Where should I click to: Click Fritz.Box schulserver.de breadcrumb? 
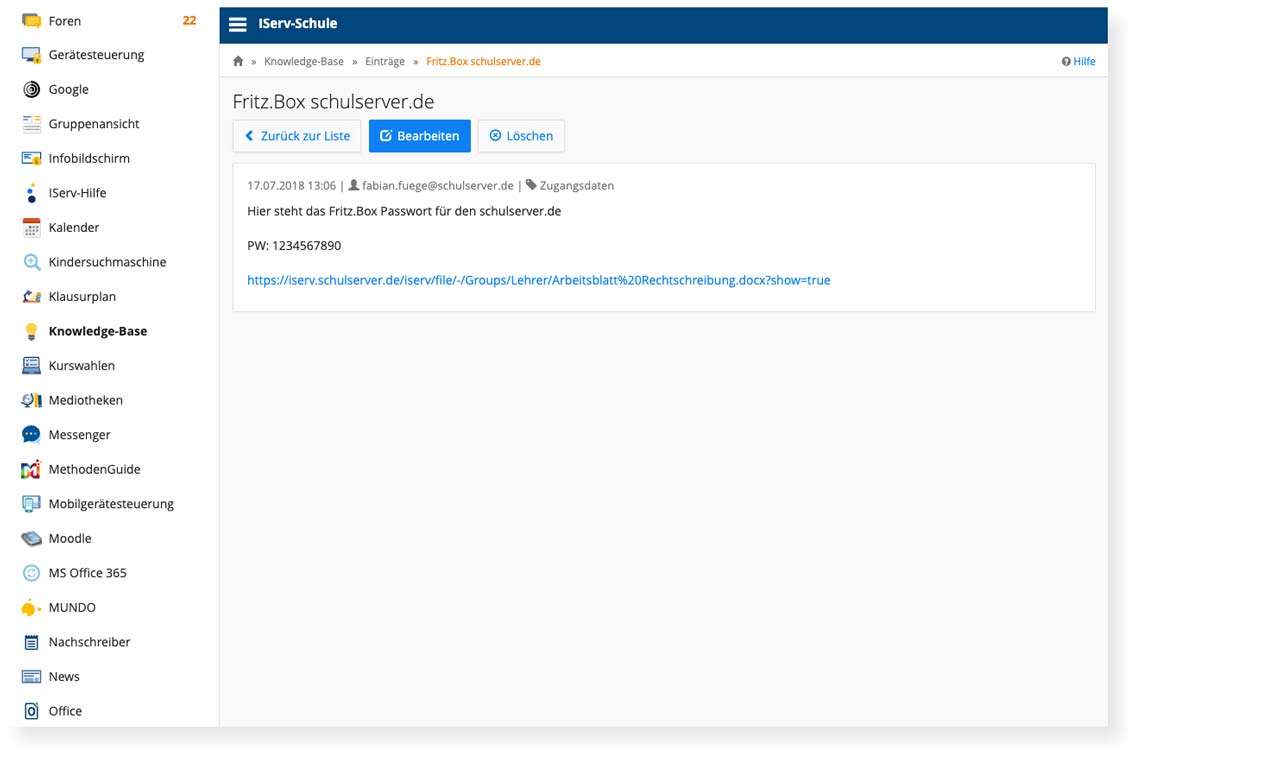click(x=483, y=61)
